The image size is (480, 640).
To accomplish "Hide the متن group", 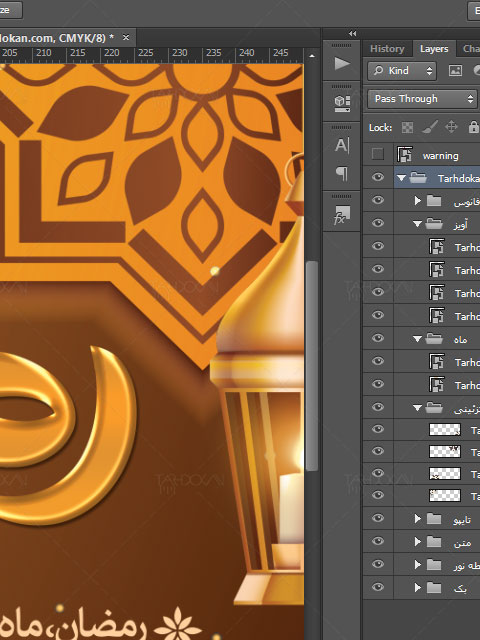I will click(378, 541).
